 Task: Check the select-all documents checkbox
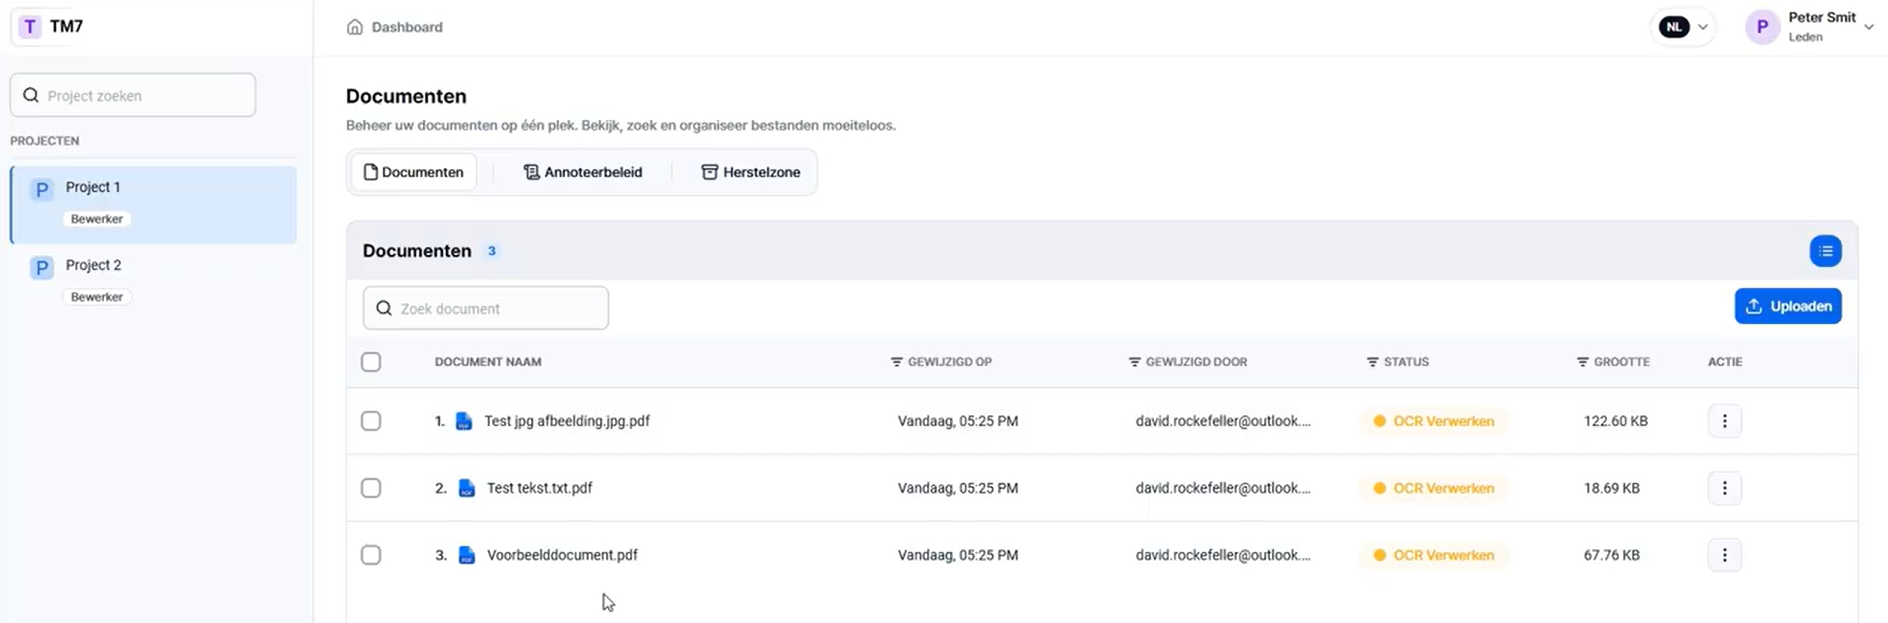[x=371, y=362]
